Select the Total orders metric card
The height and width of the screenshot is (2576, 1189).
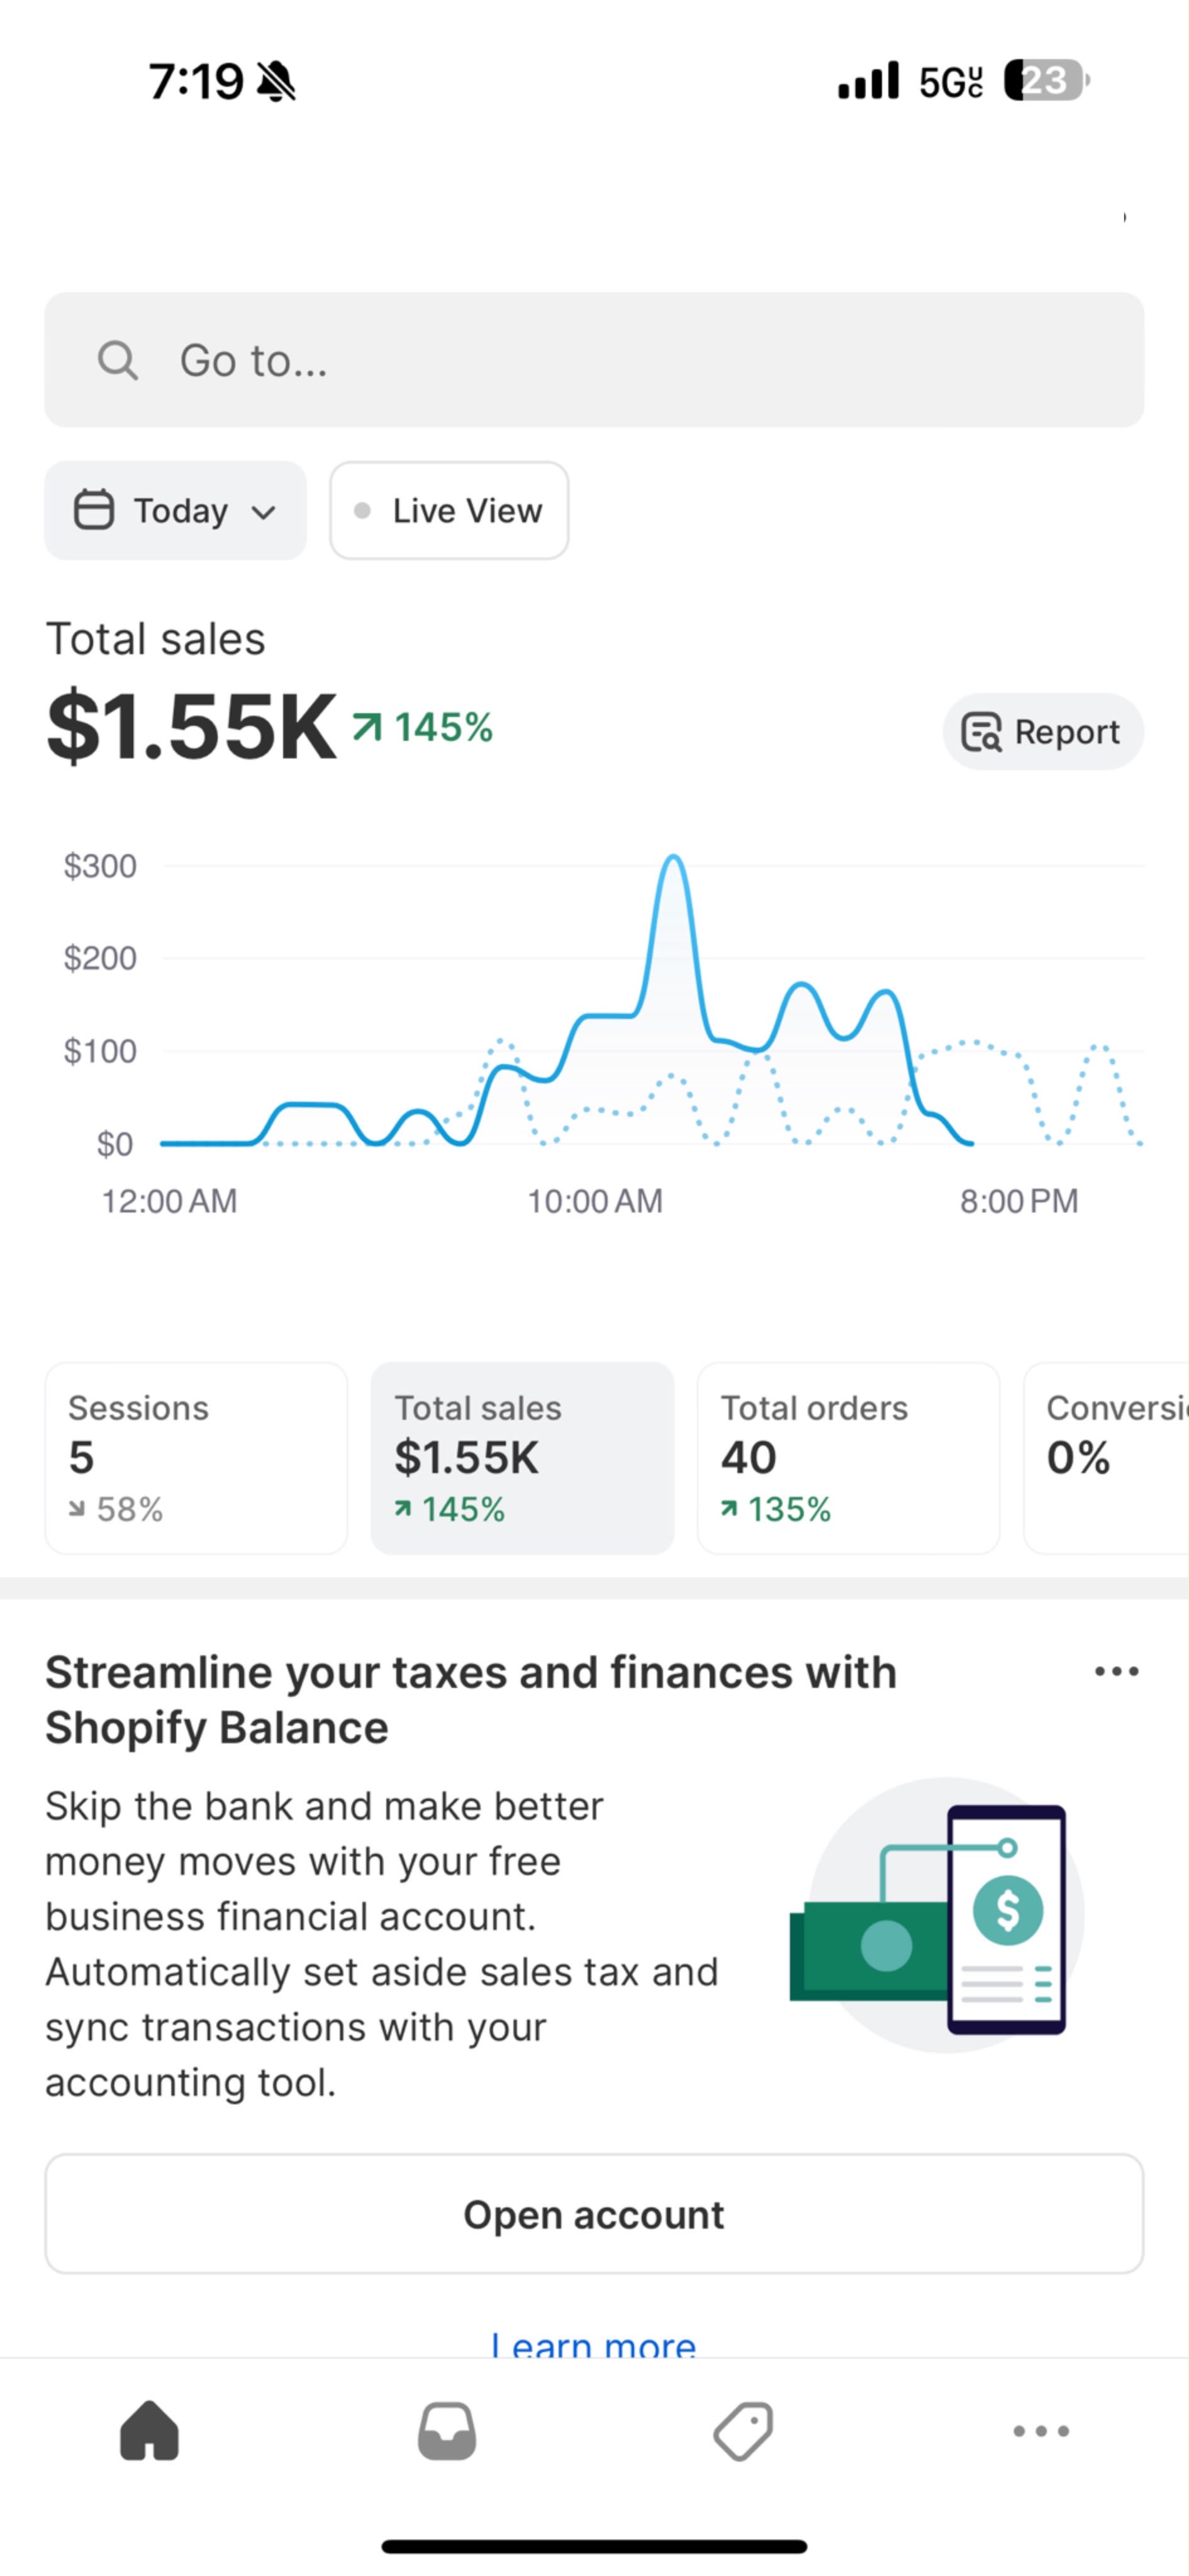tap(848, 1458)
